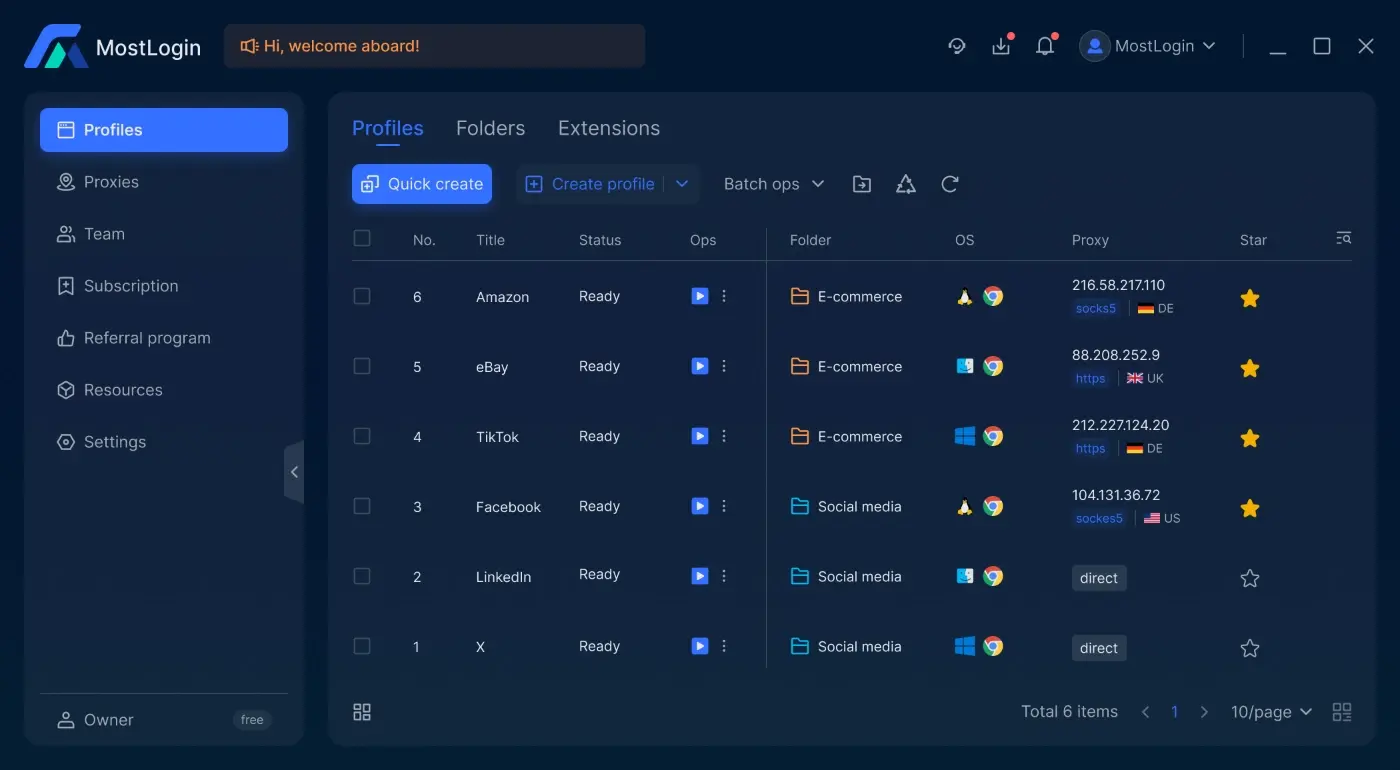Image resolution: width=1400 pixels, height=770 pixels.
Task: Open the downloads icon in header
Action: [x=1001, y=46]
